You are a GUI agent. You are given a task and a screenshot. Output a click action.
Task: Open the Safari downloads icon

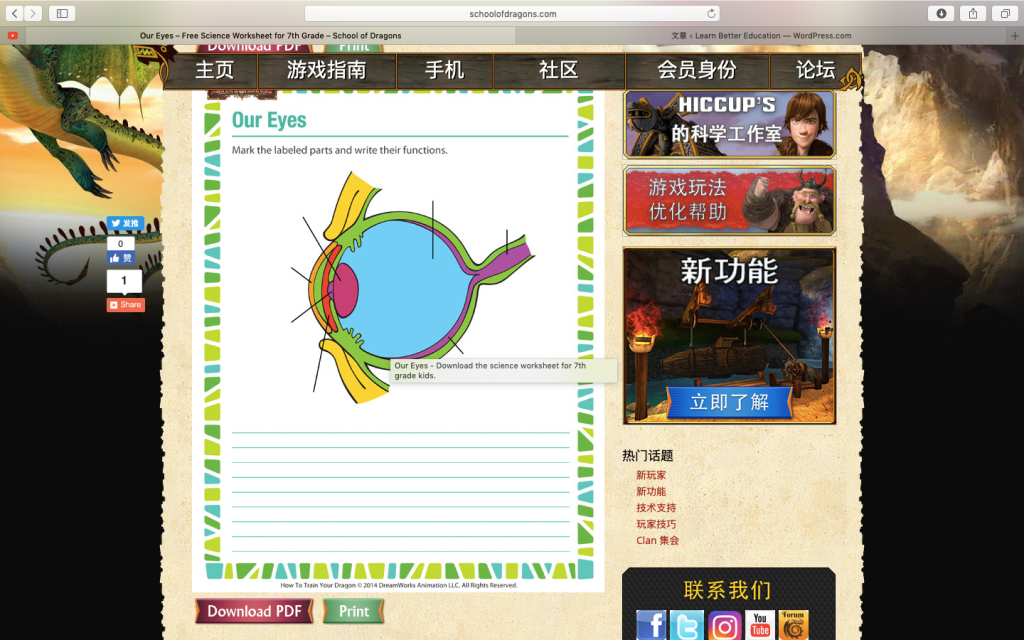(941, 13)
